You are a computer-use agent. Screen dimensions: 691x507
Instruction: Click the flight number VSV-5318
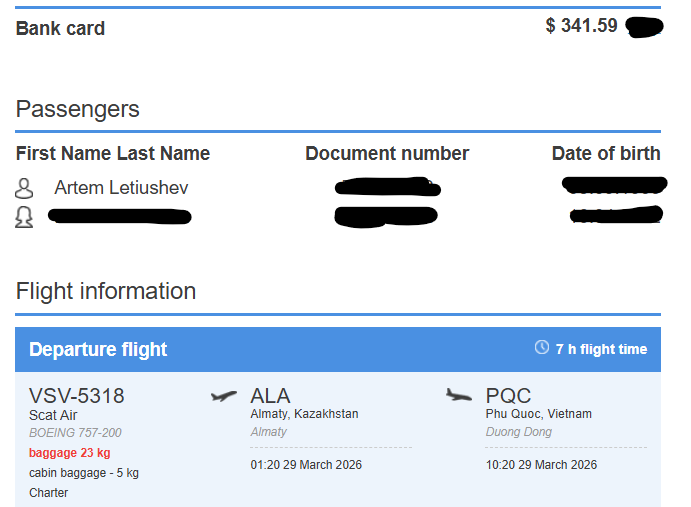coord(77,395)
